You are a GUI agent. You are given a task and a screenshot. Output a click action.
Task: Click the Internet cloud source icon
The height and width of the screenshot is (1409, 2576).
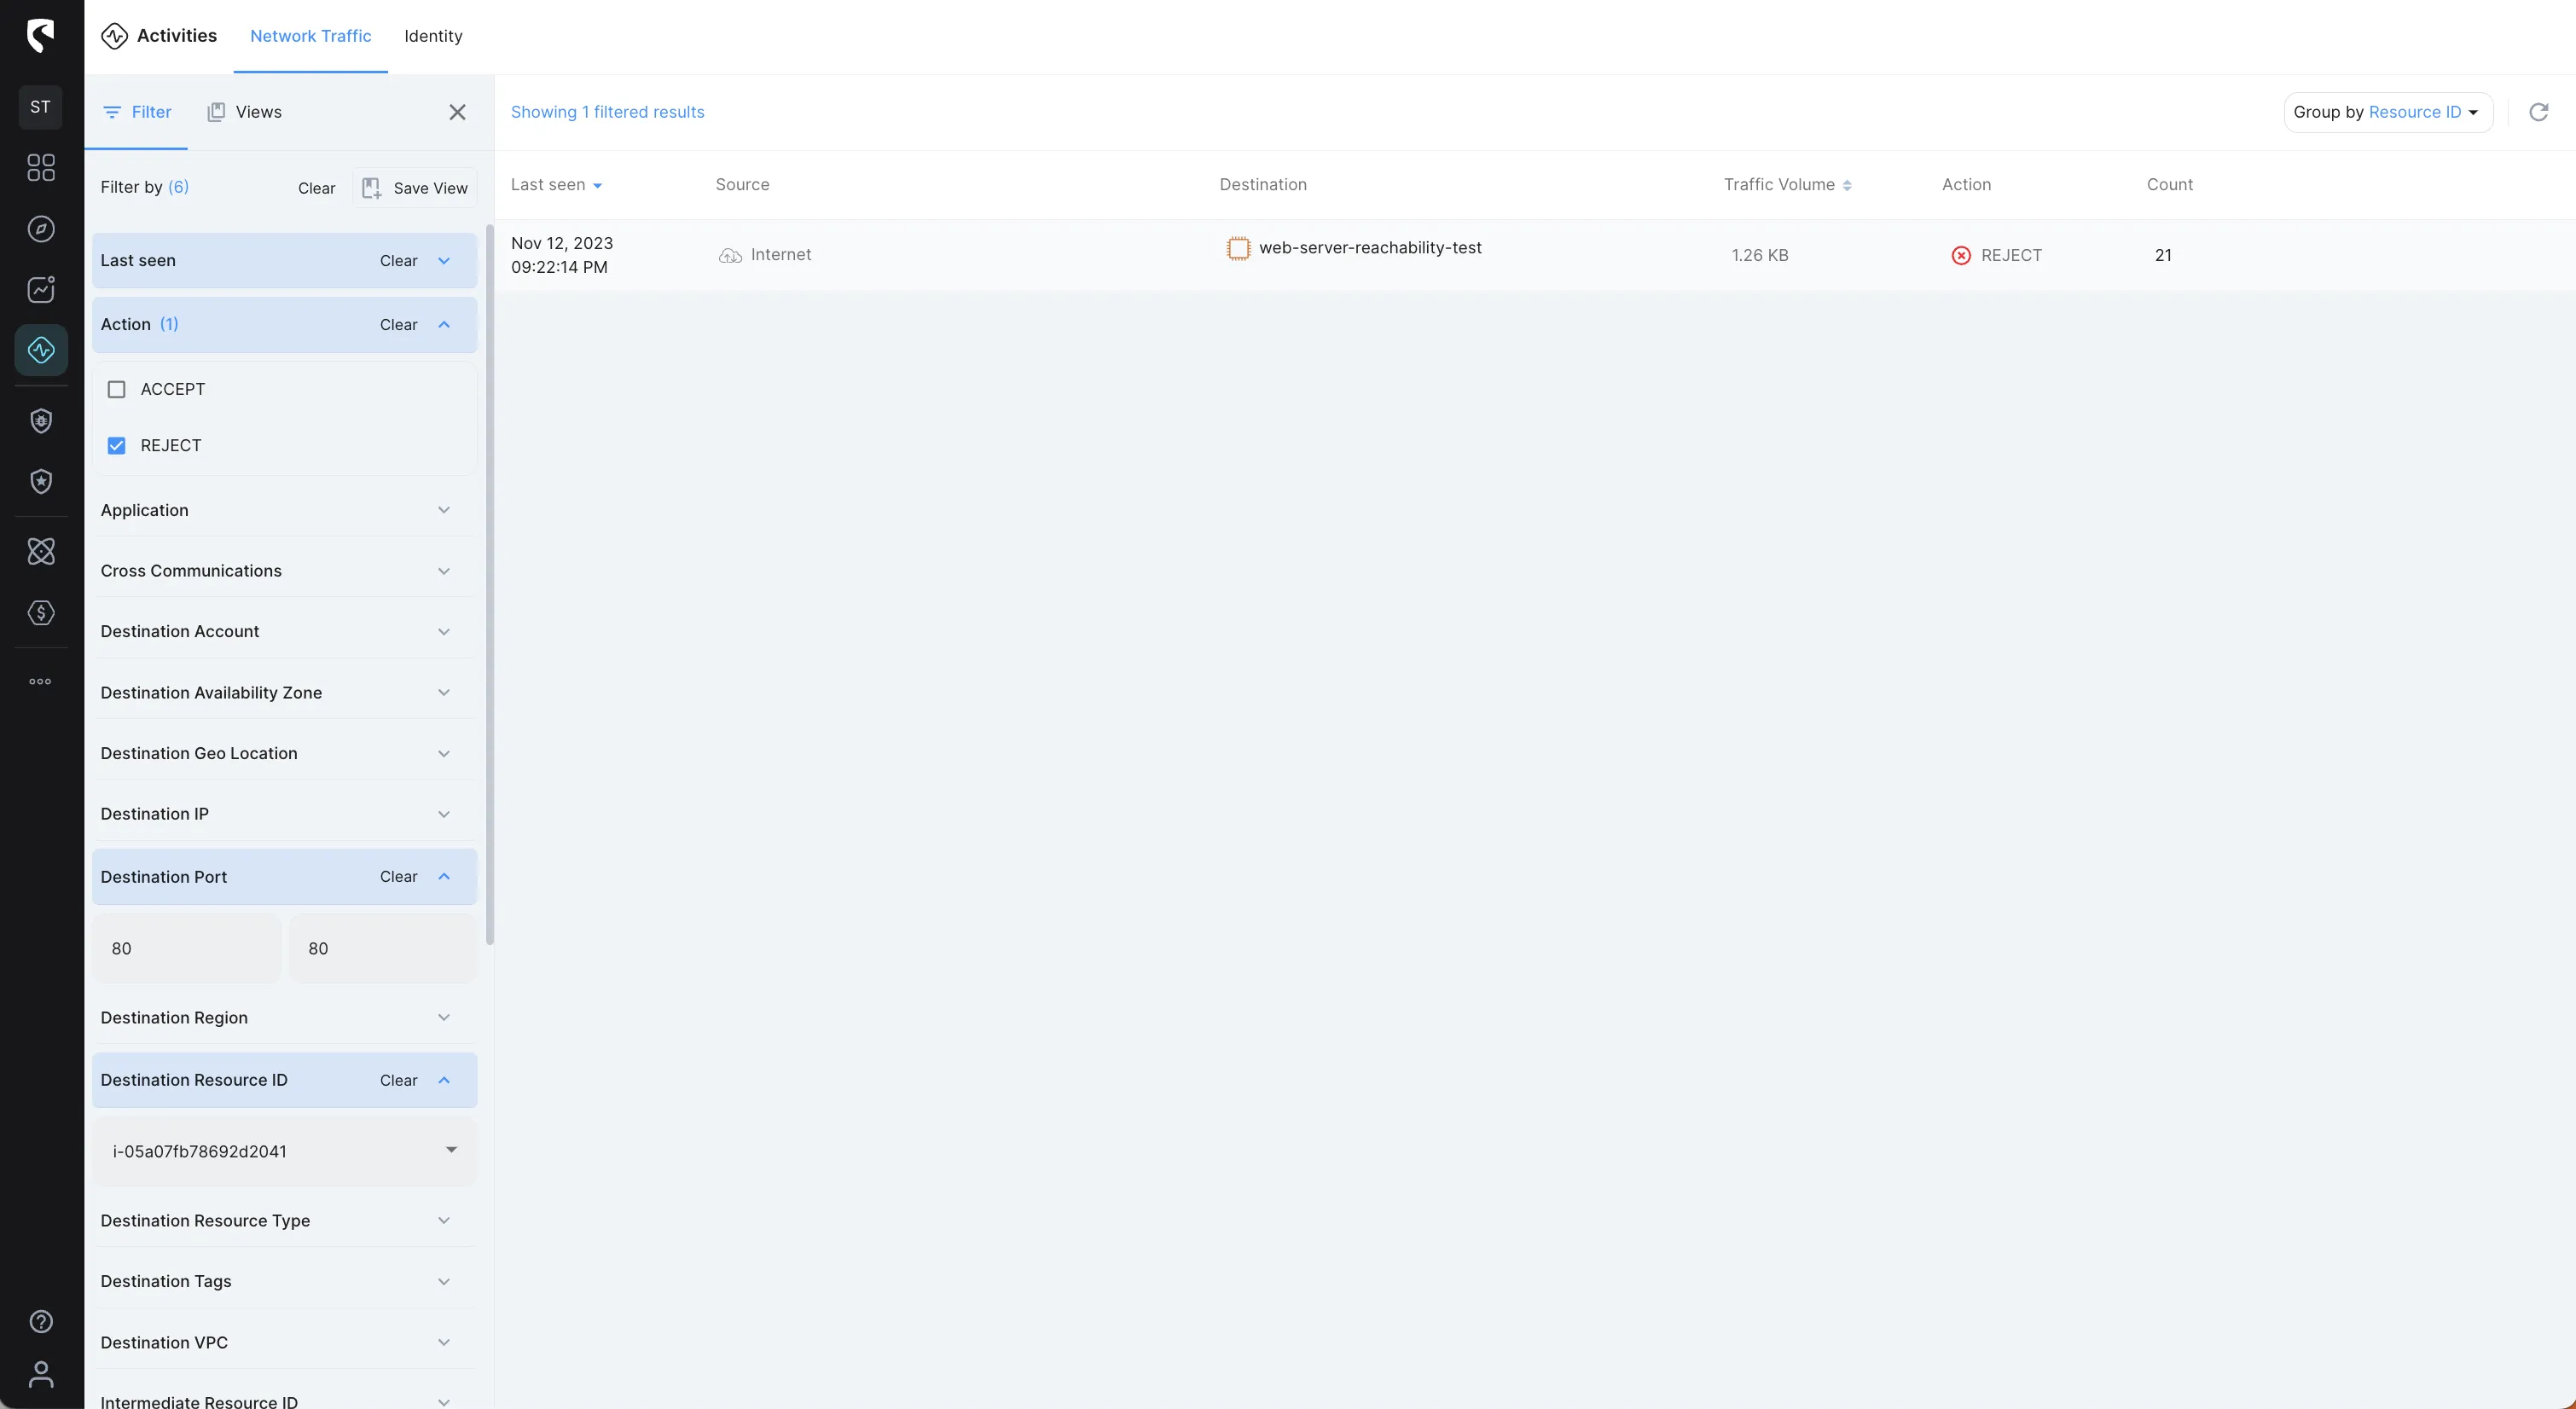coord(730,256)
